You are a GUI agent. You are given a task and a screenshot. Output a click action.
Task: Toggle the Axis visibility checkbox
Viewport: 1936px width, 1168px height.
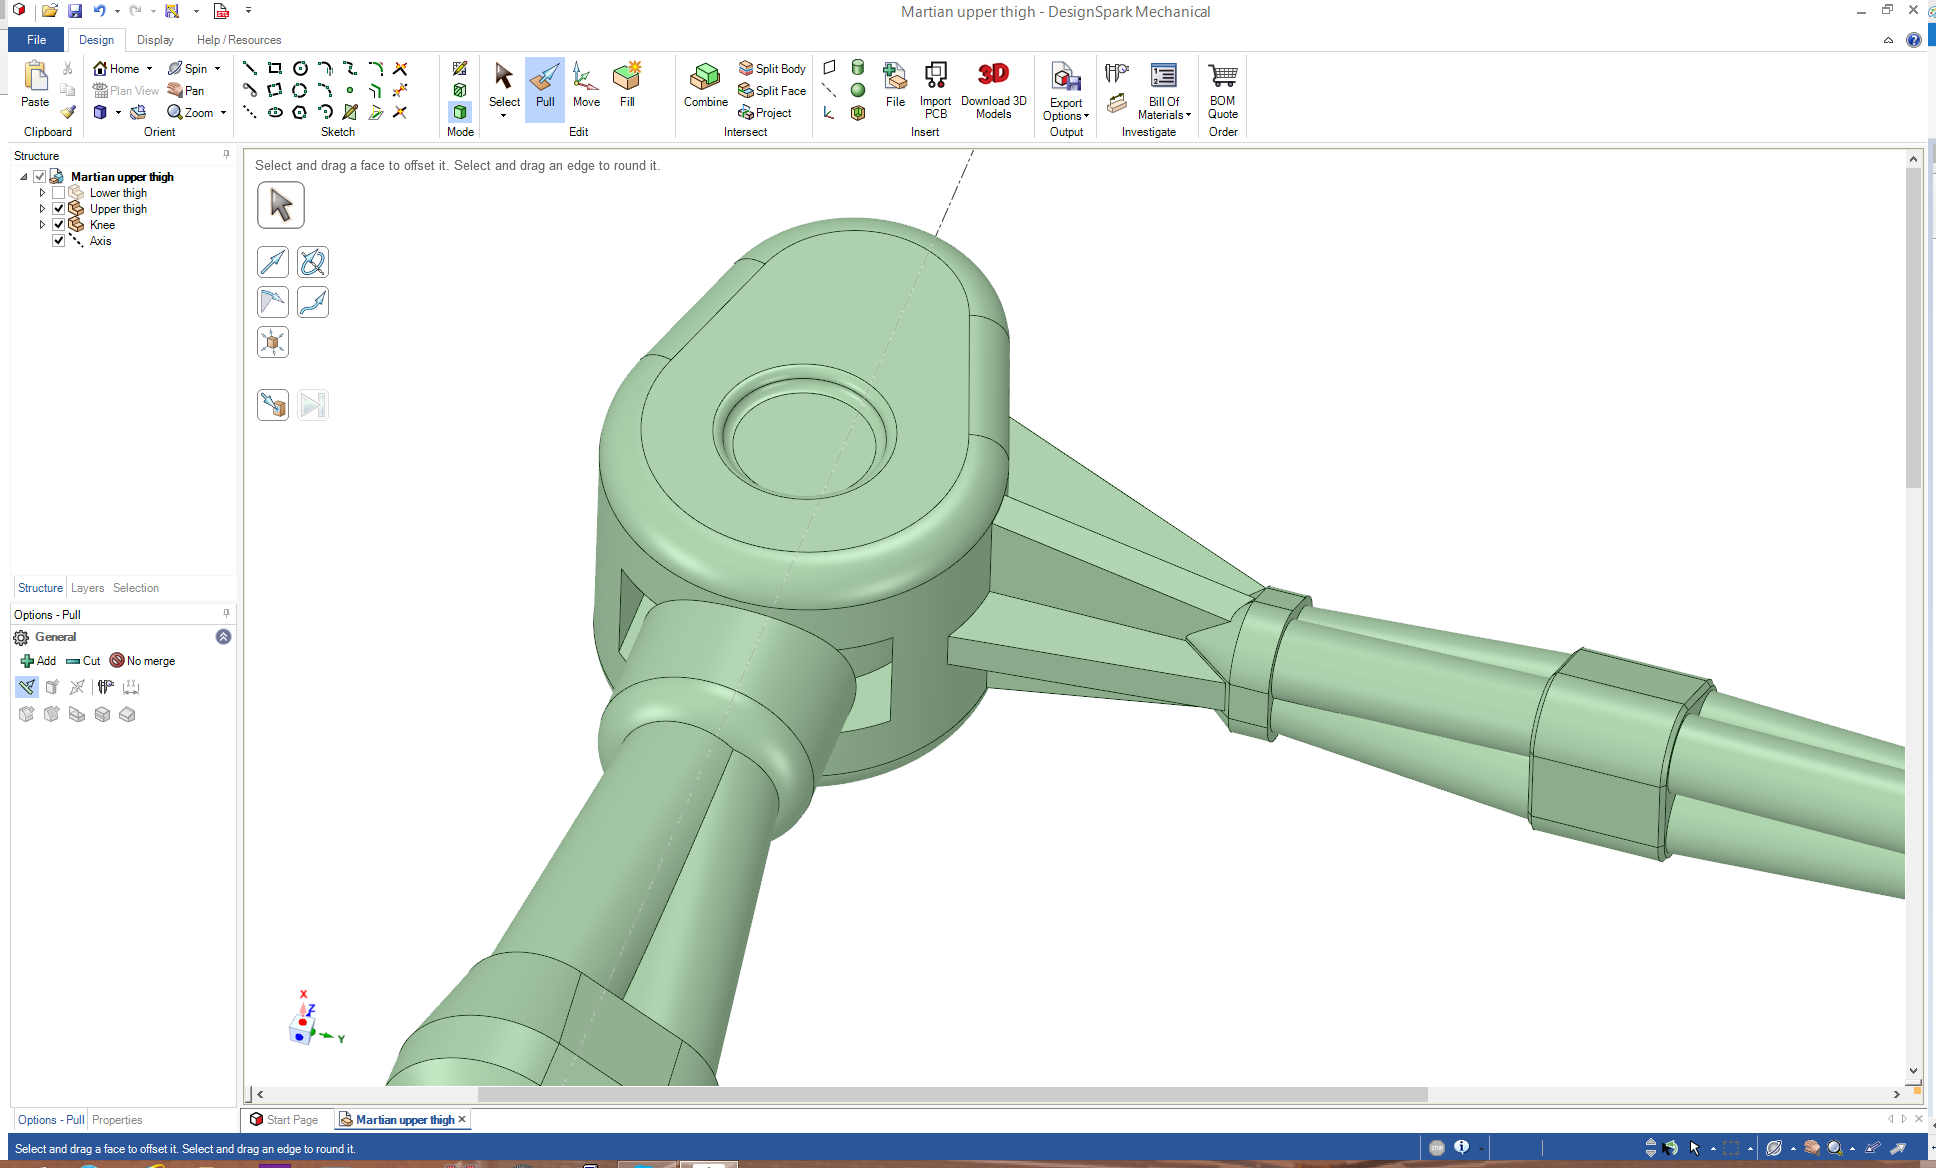(x=58, y=241)
